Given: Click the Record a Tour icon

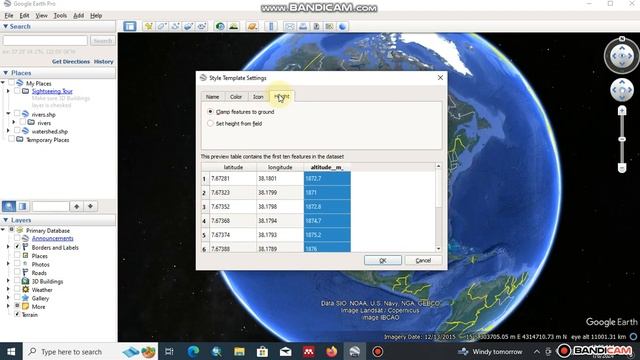Looking at the screenshot, I should [202, 27].
